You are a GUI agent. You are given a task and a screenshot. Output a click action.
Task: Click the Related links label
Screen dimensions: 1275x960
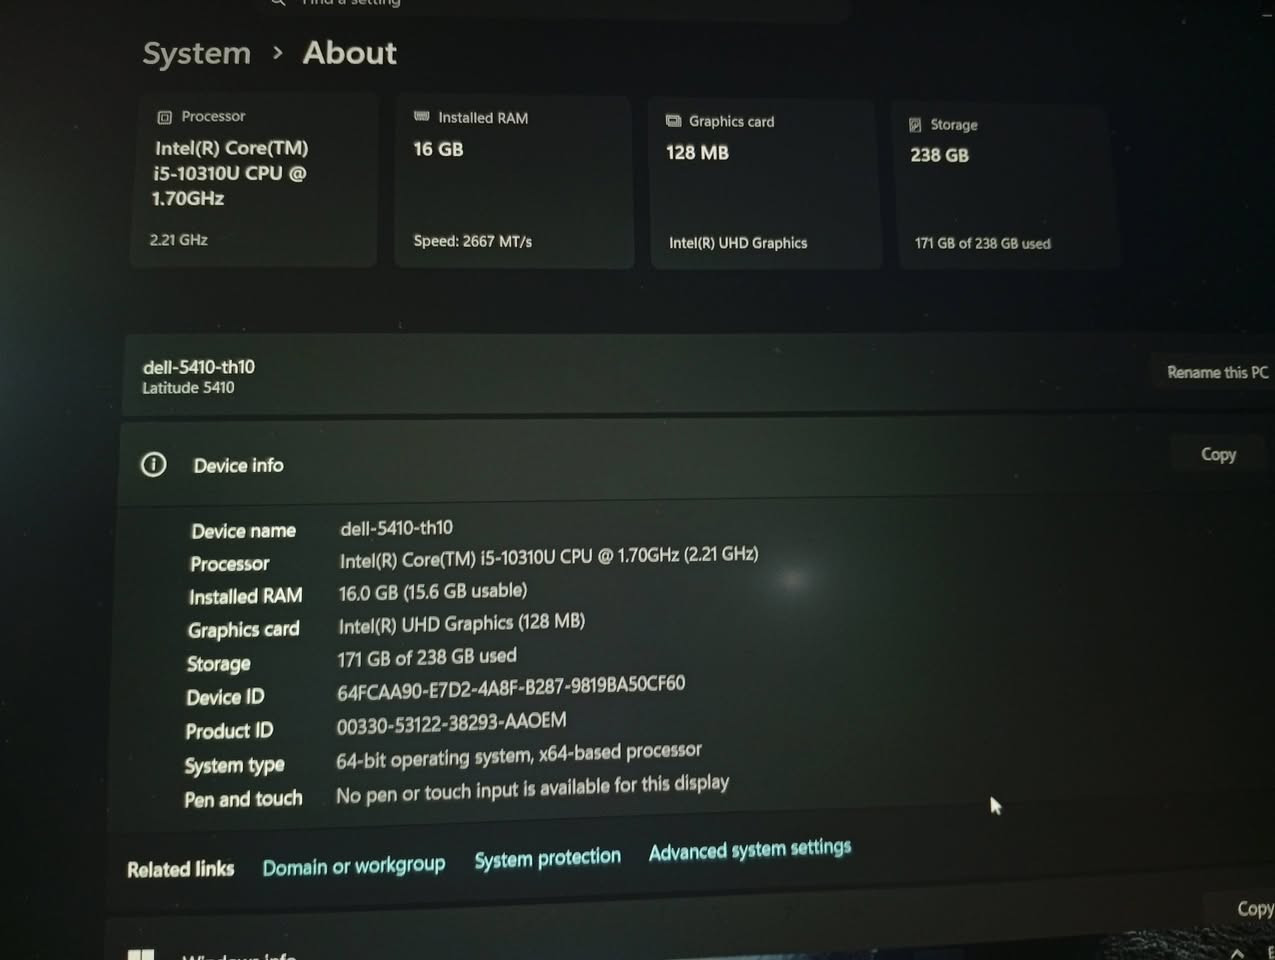(180, 869)
